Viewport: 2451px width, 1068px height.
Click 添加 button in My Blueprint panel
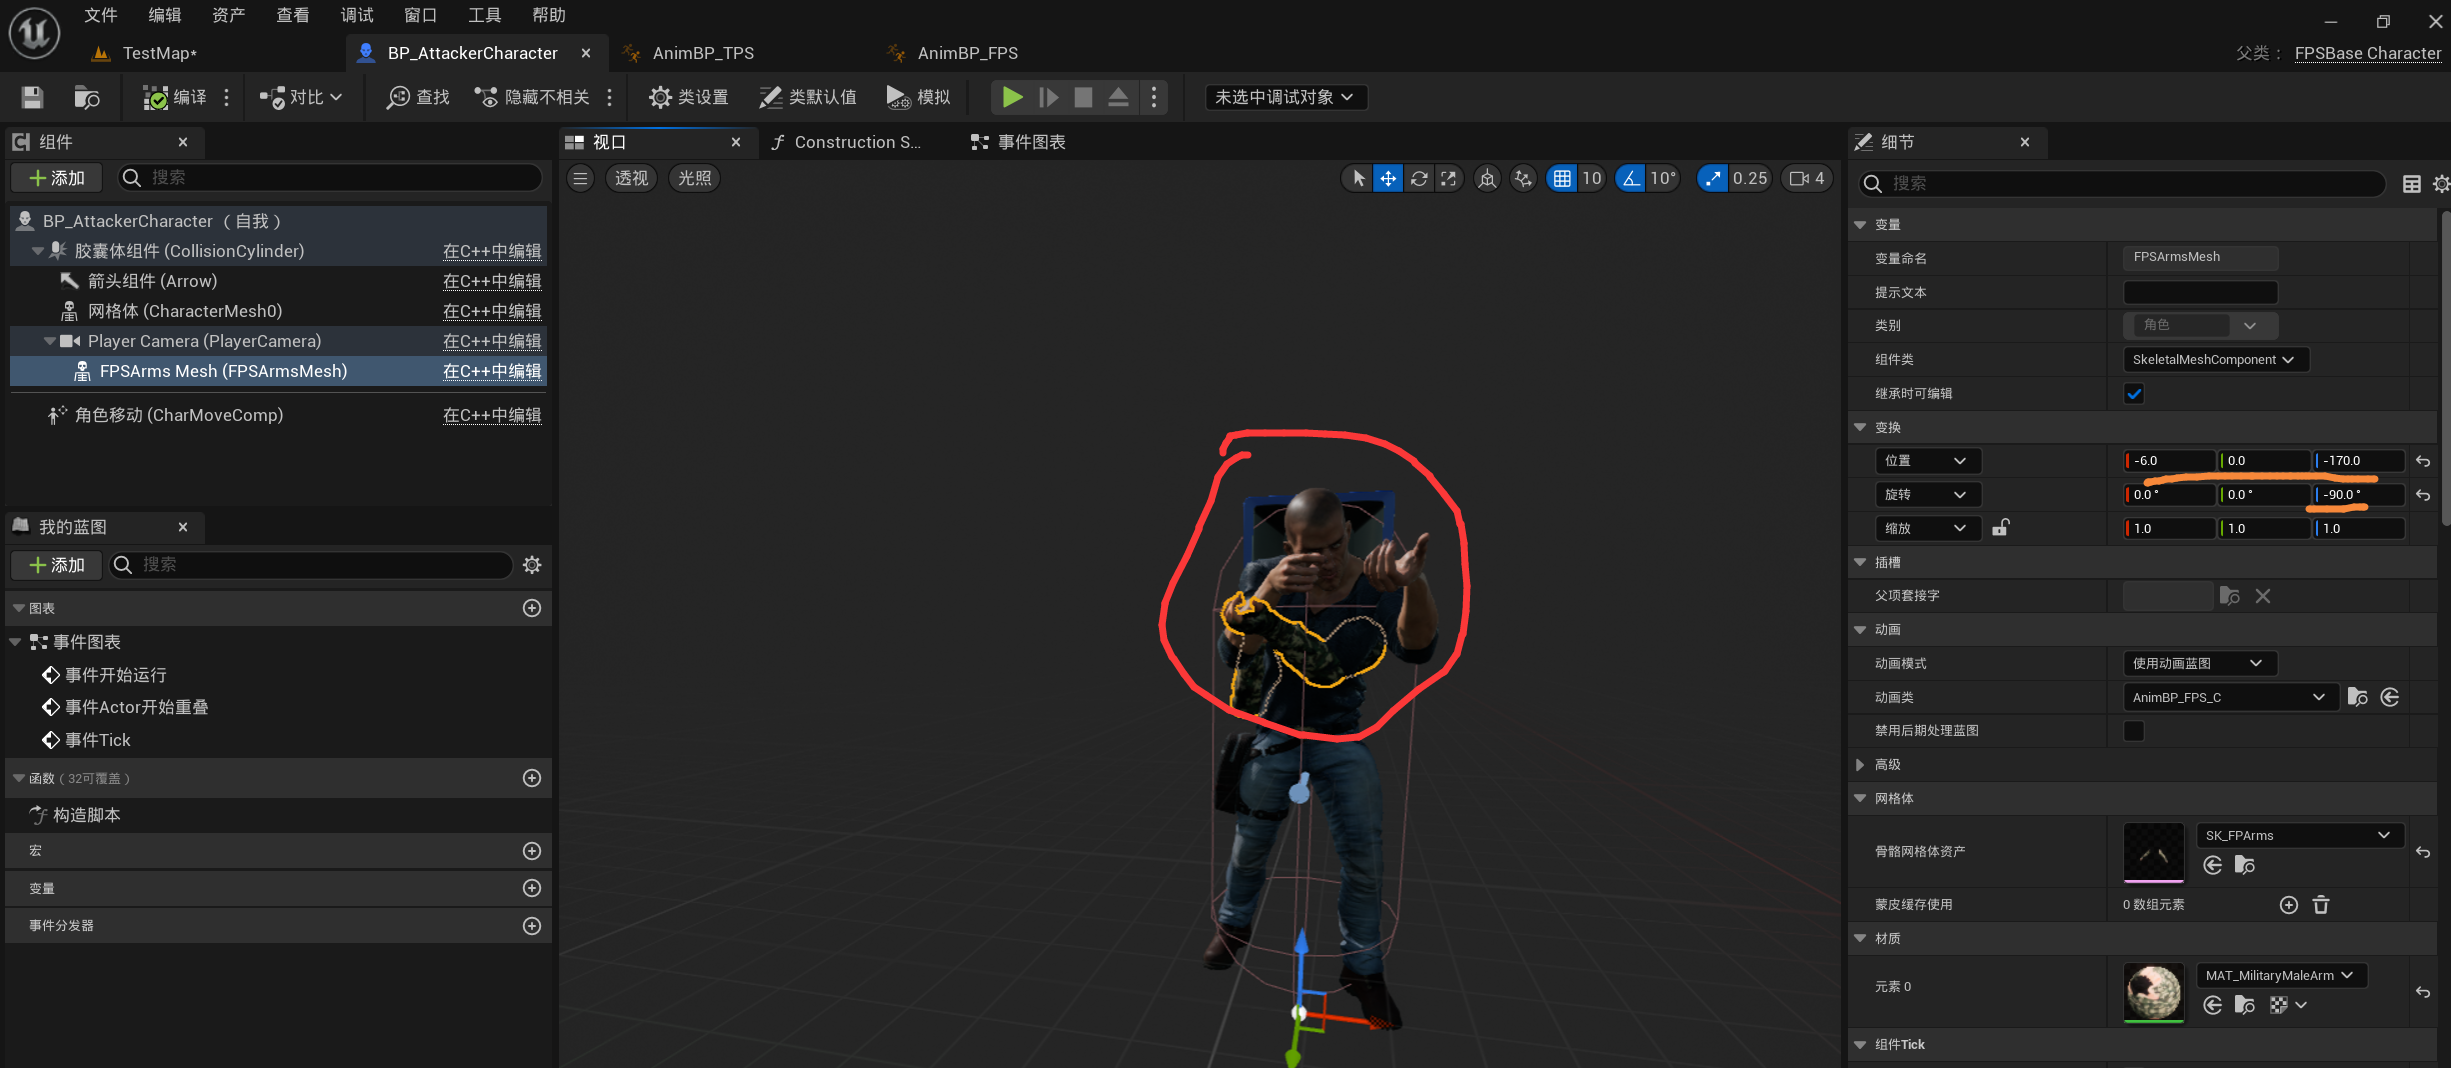coord(57,565)
